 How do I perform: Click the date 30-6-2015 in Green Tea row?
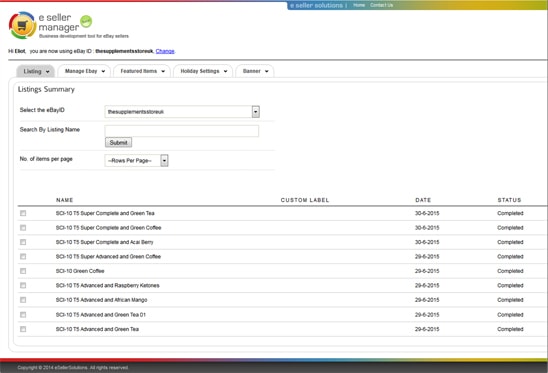[x=427, y=213]
